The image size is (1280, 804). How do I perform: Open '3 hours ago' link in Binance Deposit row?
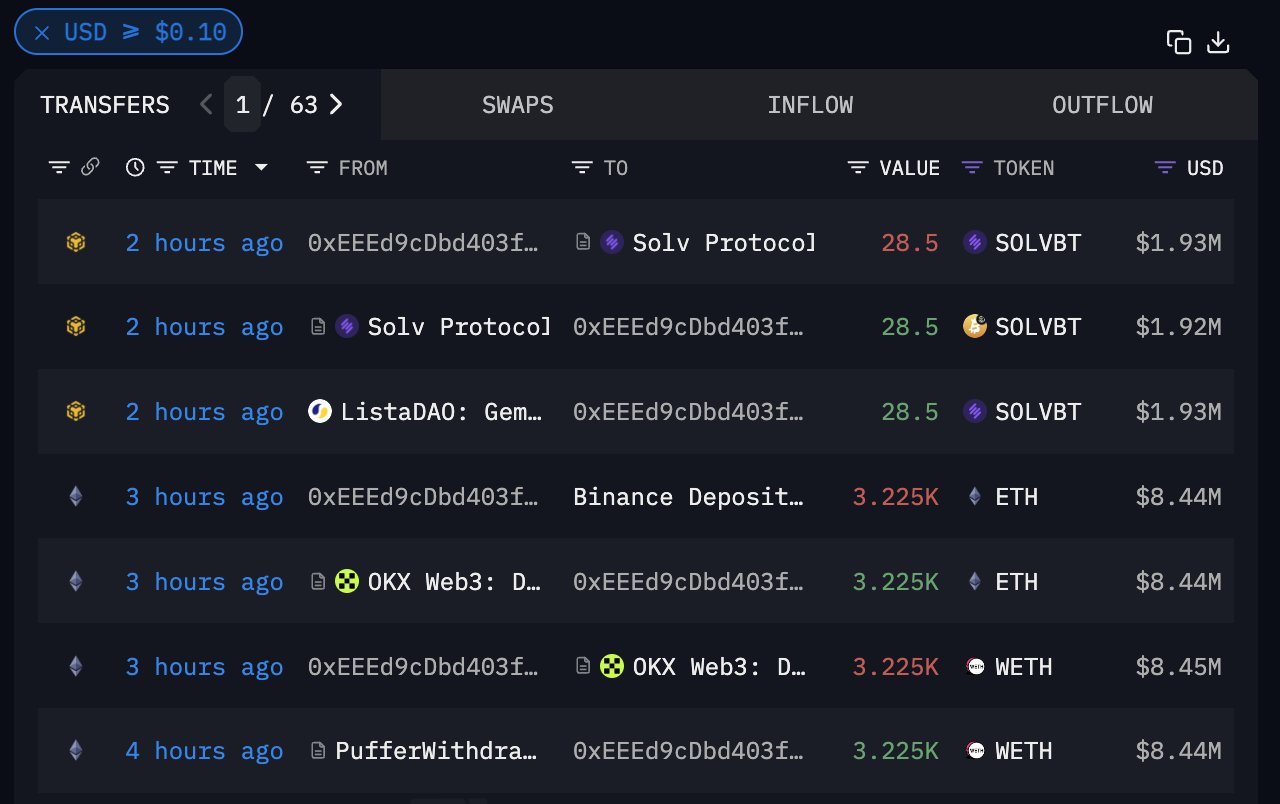(204, 497)
